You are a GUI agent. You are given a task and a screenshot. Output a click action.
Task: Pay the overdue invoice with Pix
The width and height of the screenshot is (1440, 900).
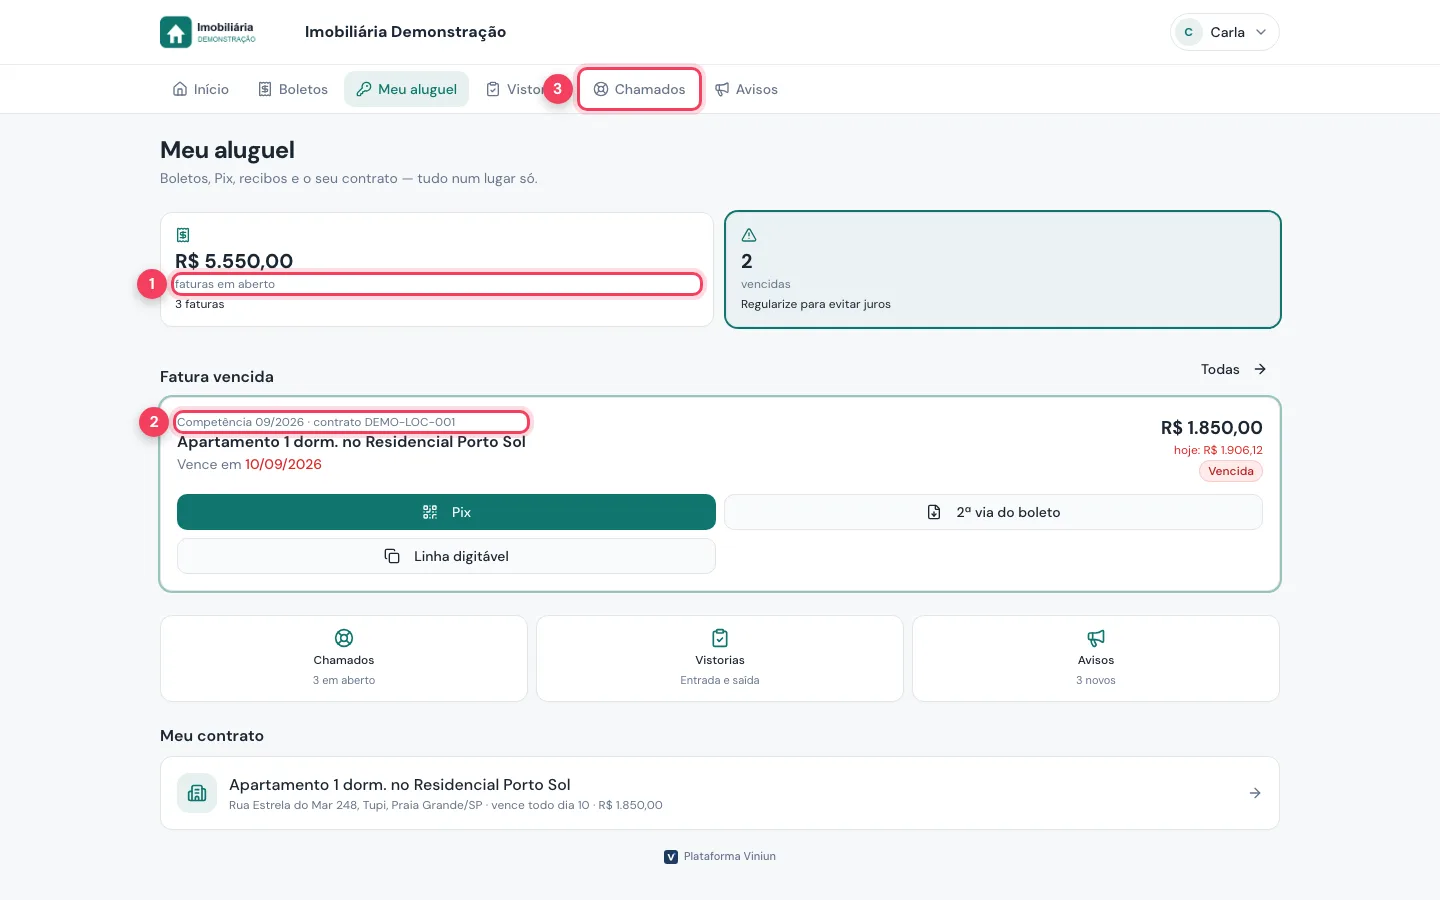click(x=446, y=512)
